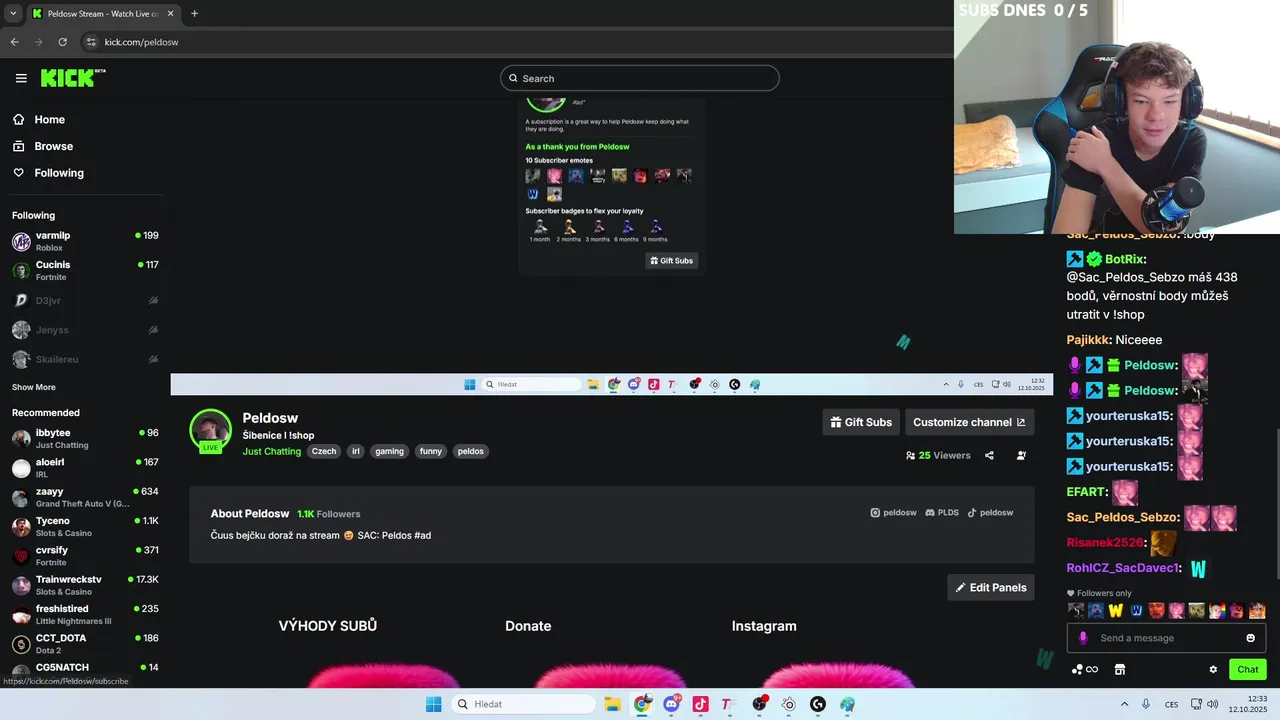Viewport: 1280px width, 720px height.
Task: Click the funny tag
Action: [431, 451]
